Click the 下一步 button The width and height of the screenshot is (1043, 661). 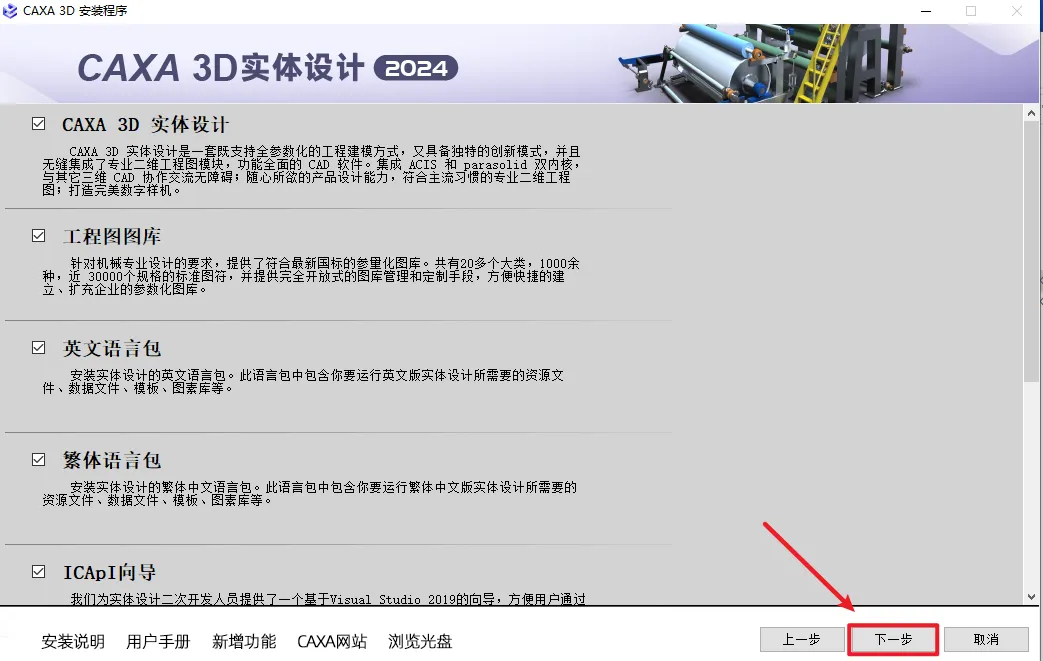[893, 640]
